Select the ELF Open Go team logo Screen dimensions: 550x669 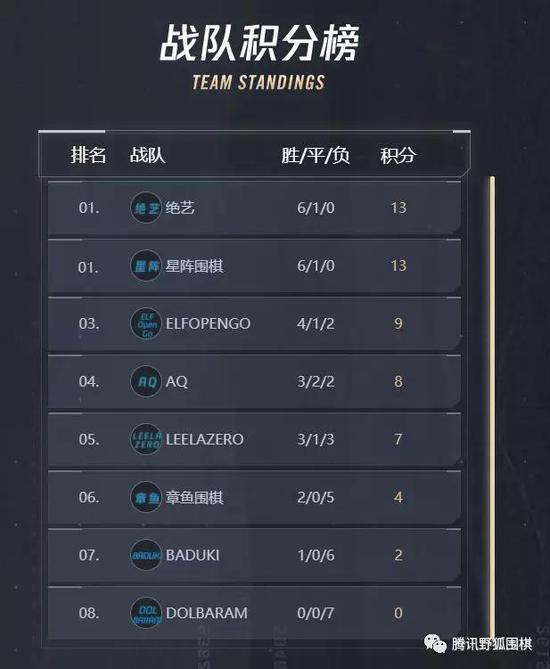click(x=146, y=323)
